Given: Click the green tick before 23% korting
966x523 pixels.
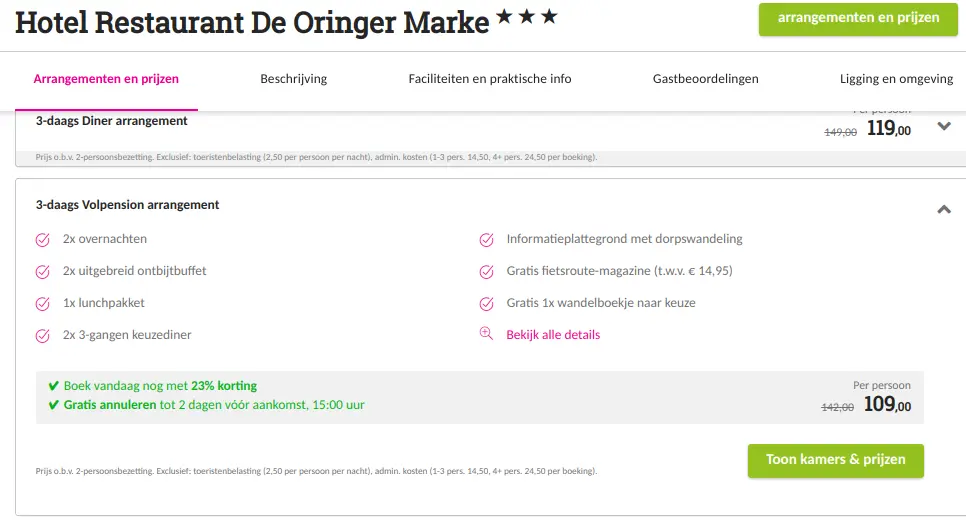Looking at the screenshot, I should click(x=54, y=386).
